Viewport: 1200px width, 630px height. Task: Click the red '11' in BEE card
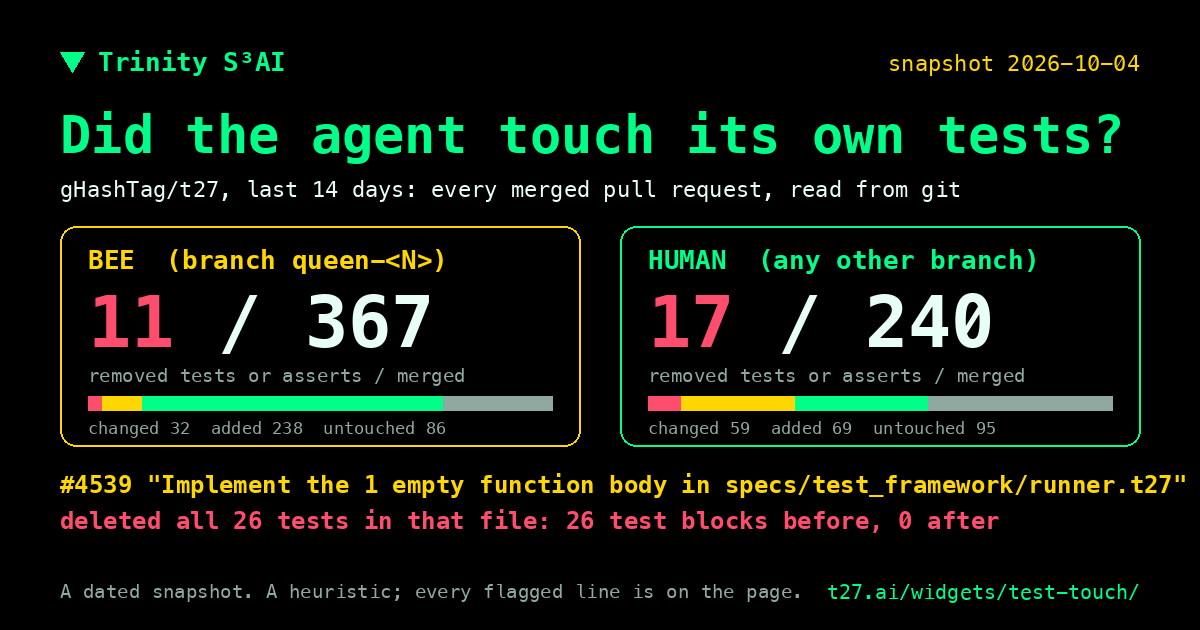click(x=131, y=323)
